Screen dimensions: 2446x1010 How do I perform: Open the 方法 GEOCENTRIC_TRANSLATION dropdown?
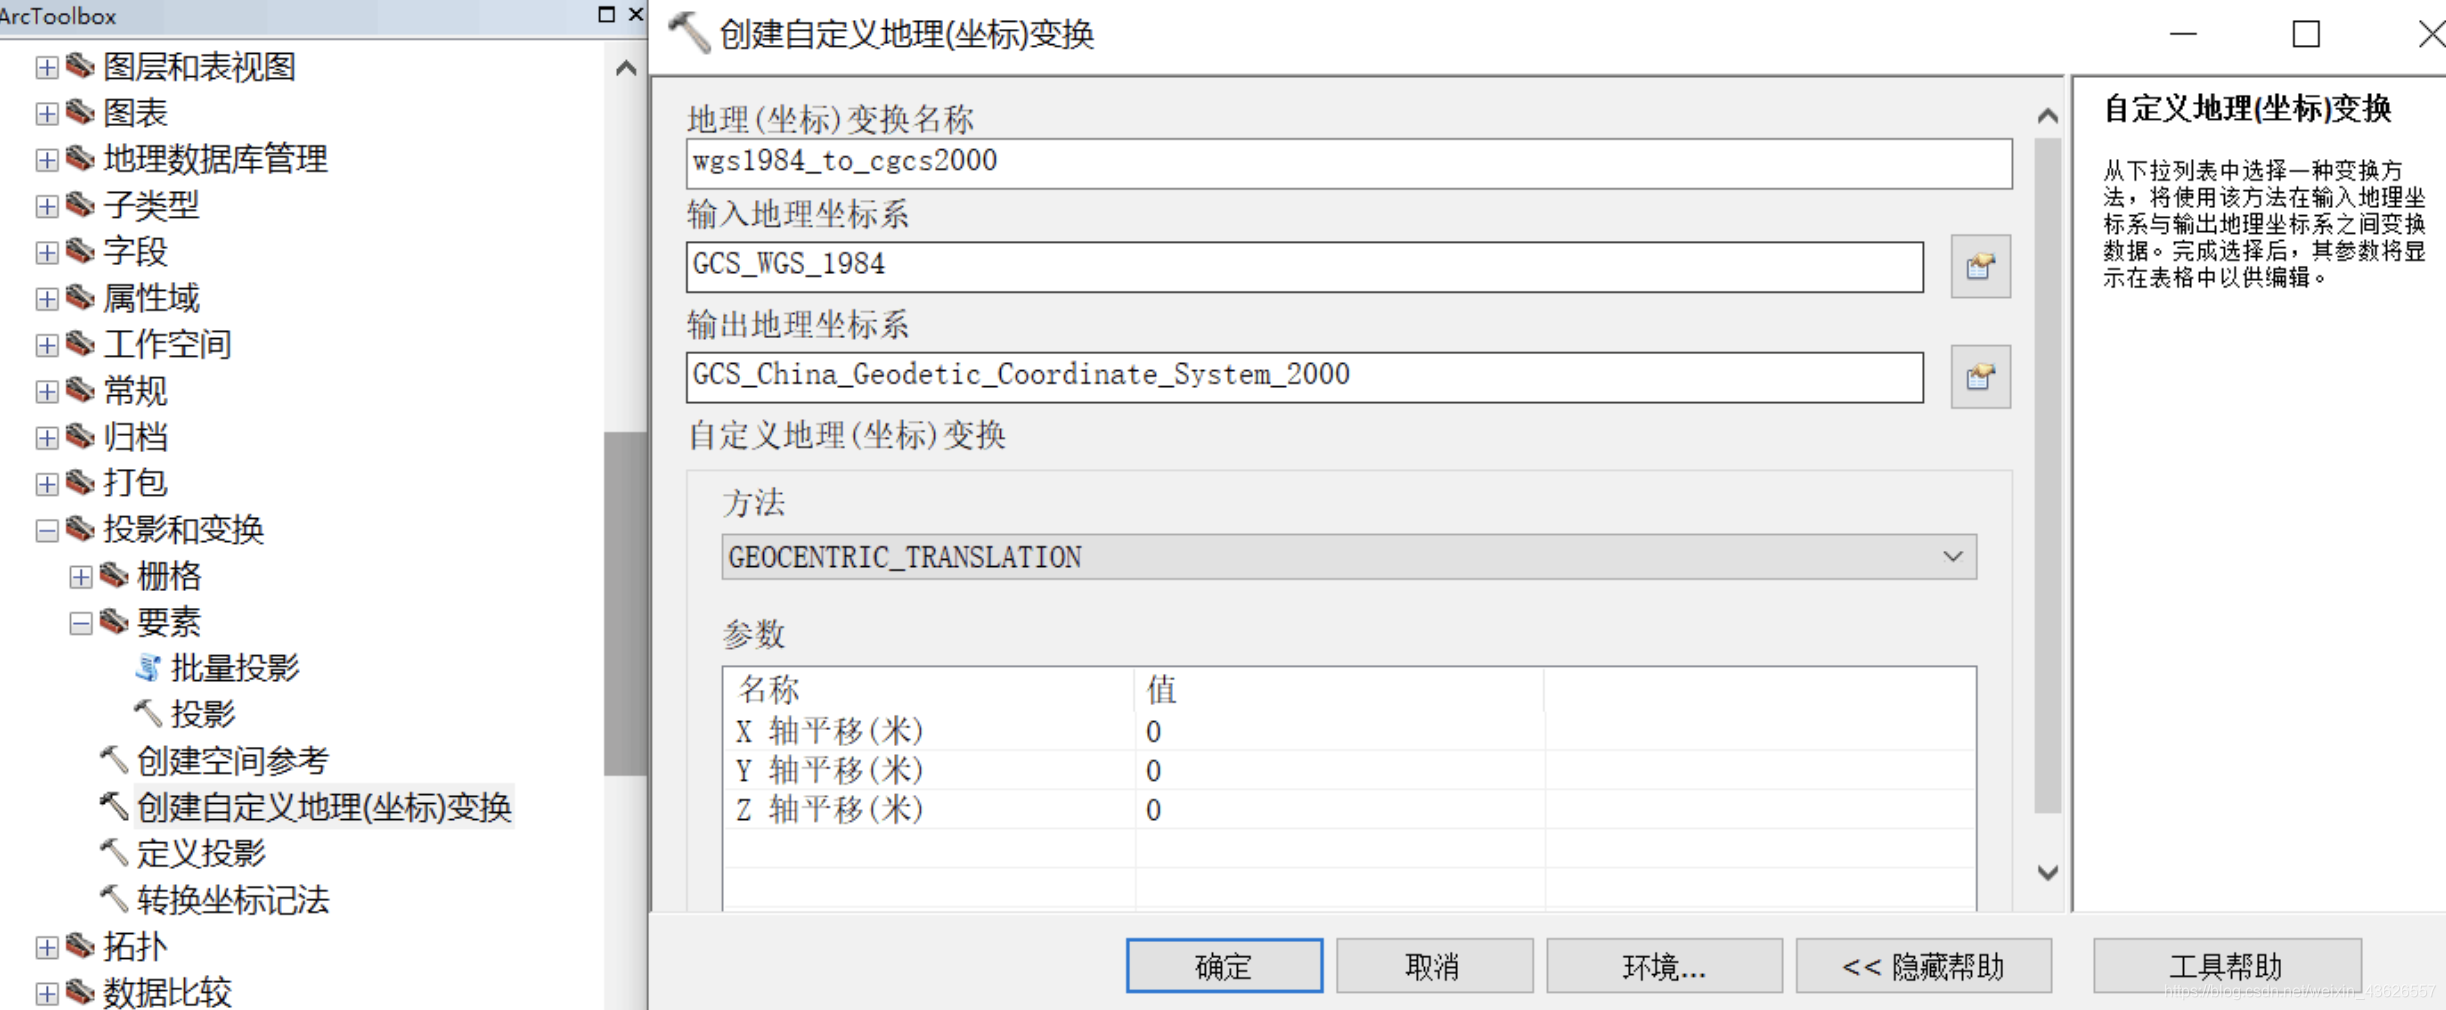point(1349,557)
